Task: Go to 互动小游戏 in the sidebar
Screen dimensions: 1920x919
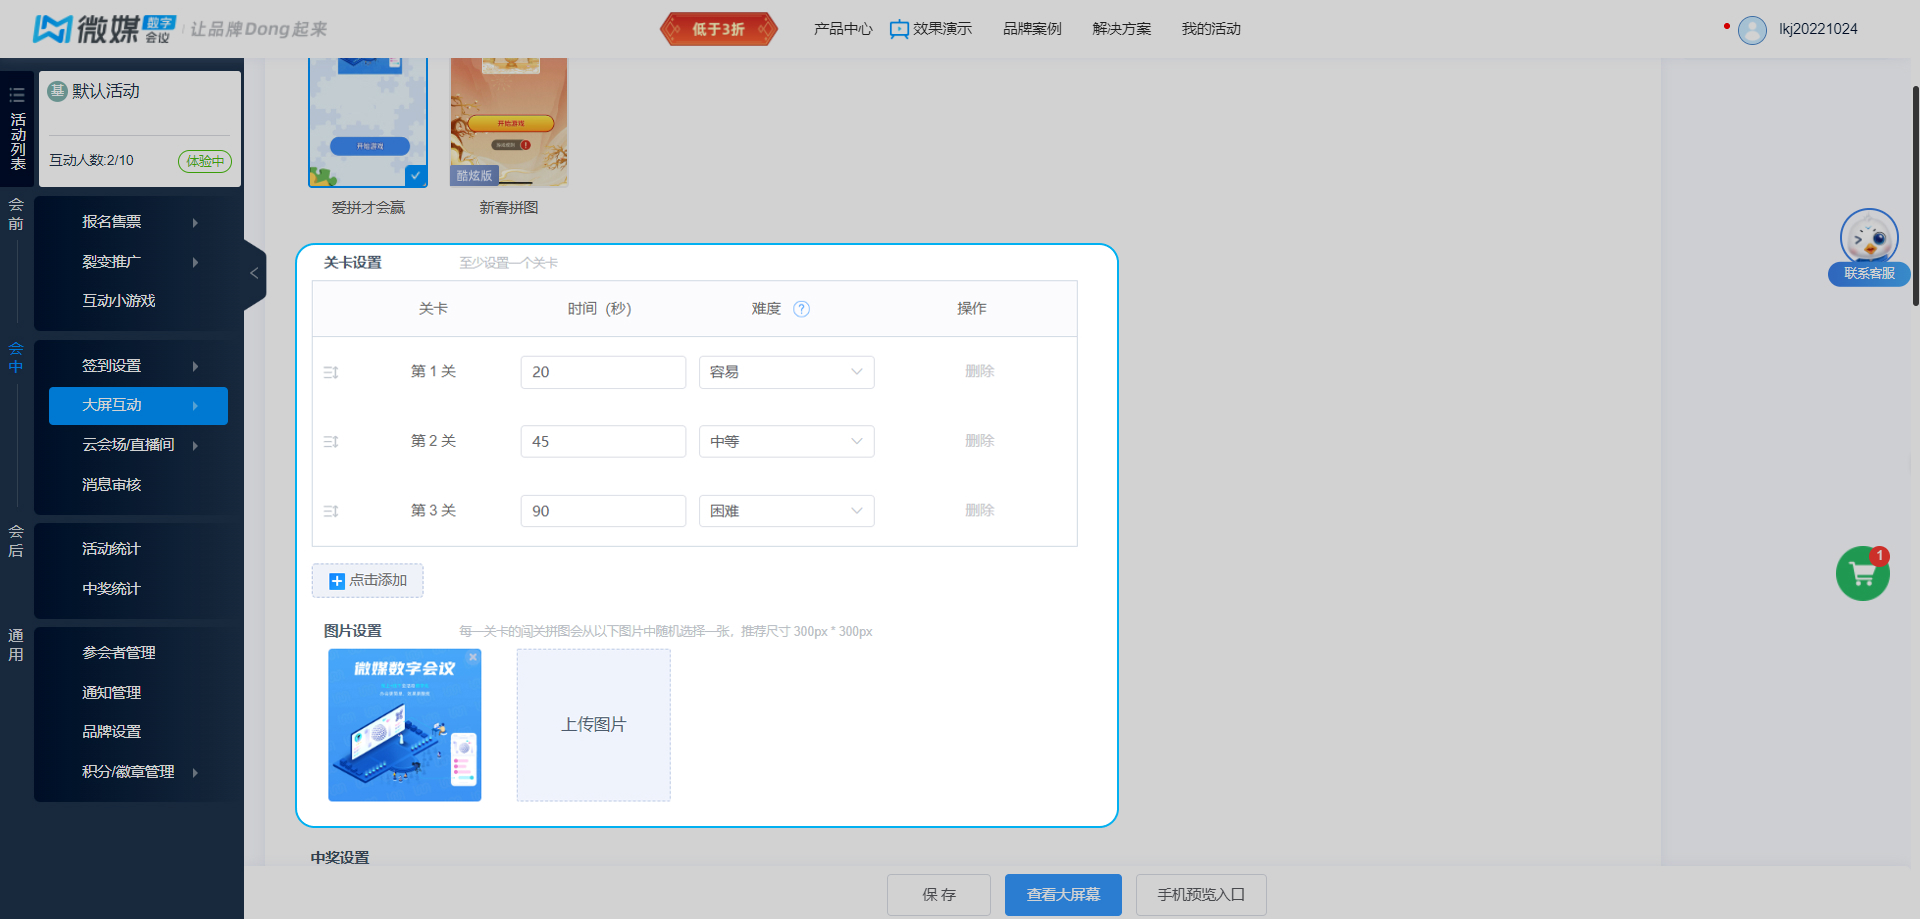Action: (x=119, y=301)
